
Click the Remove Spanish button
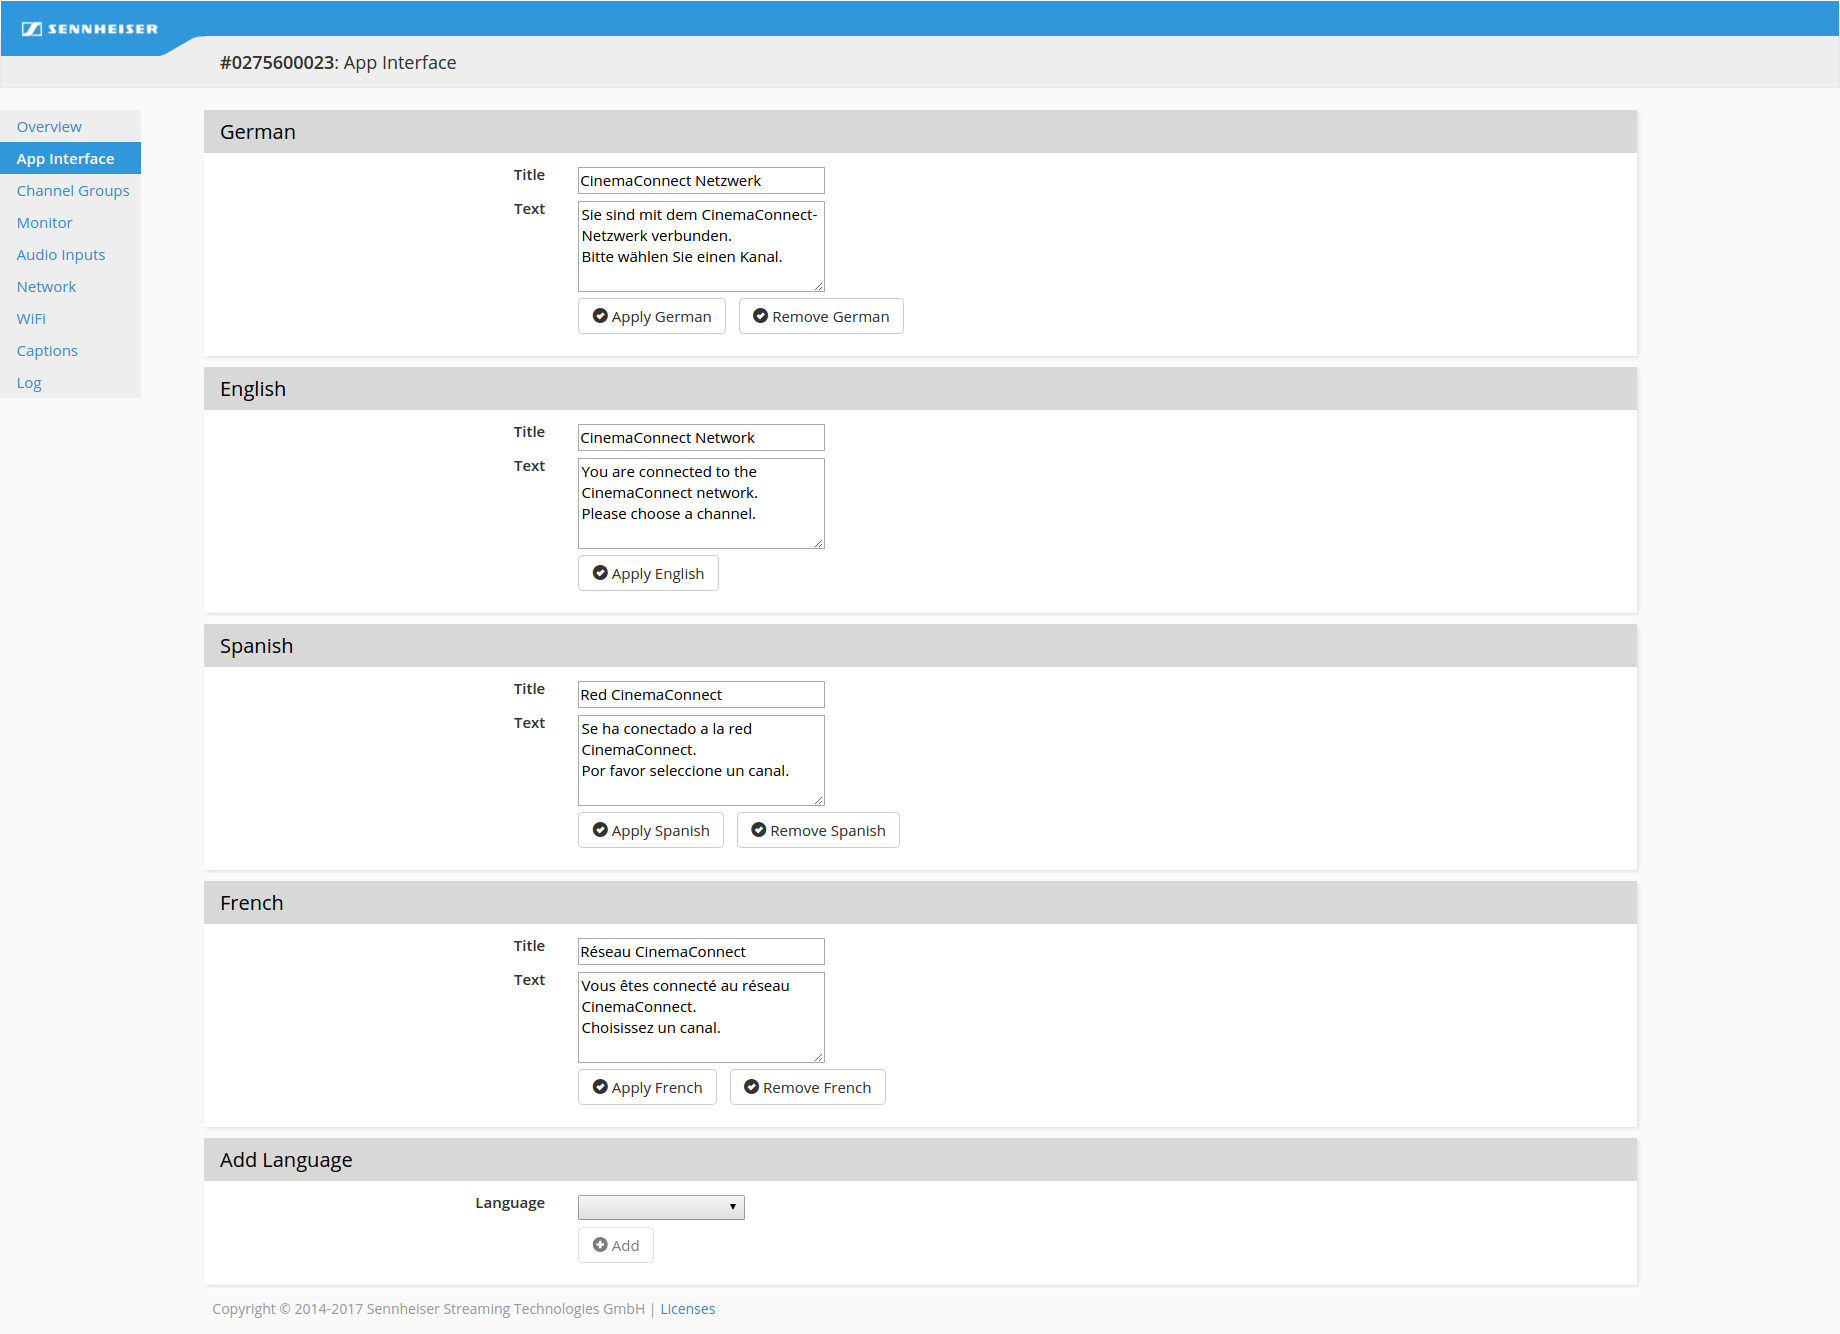[x=817, y=831]
